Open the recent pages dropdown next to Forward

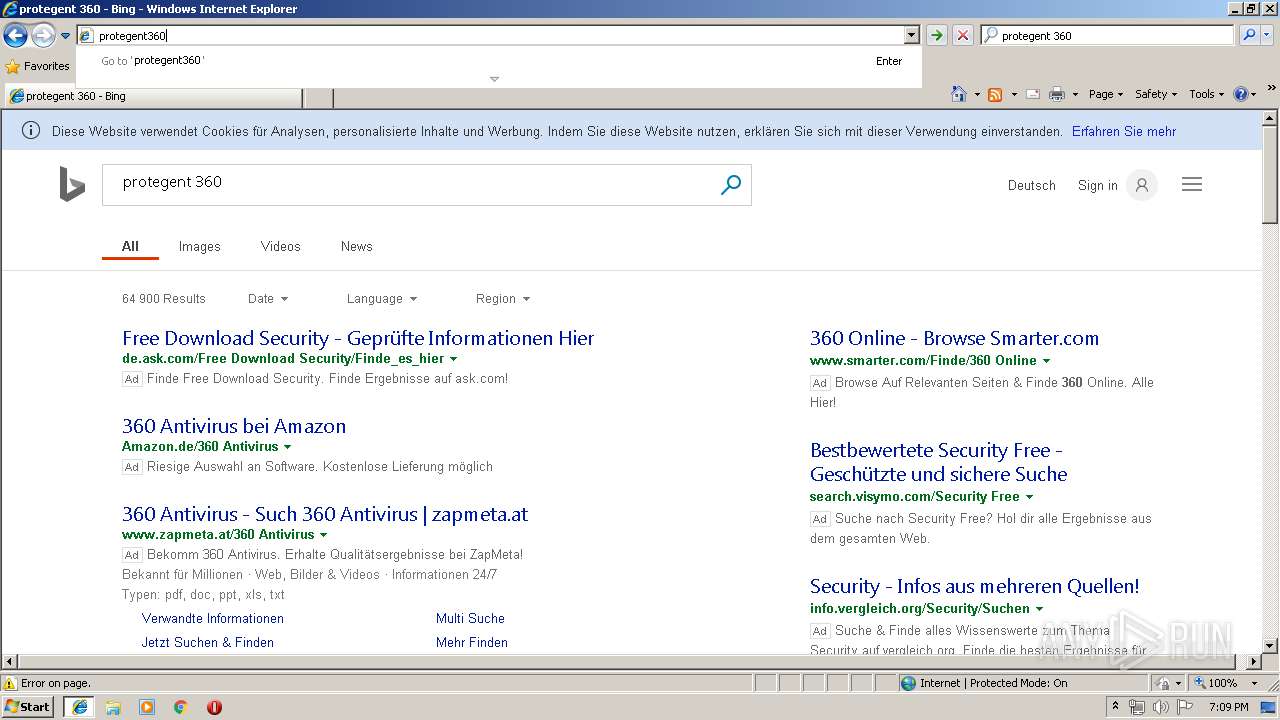[65, 36]
